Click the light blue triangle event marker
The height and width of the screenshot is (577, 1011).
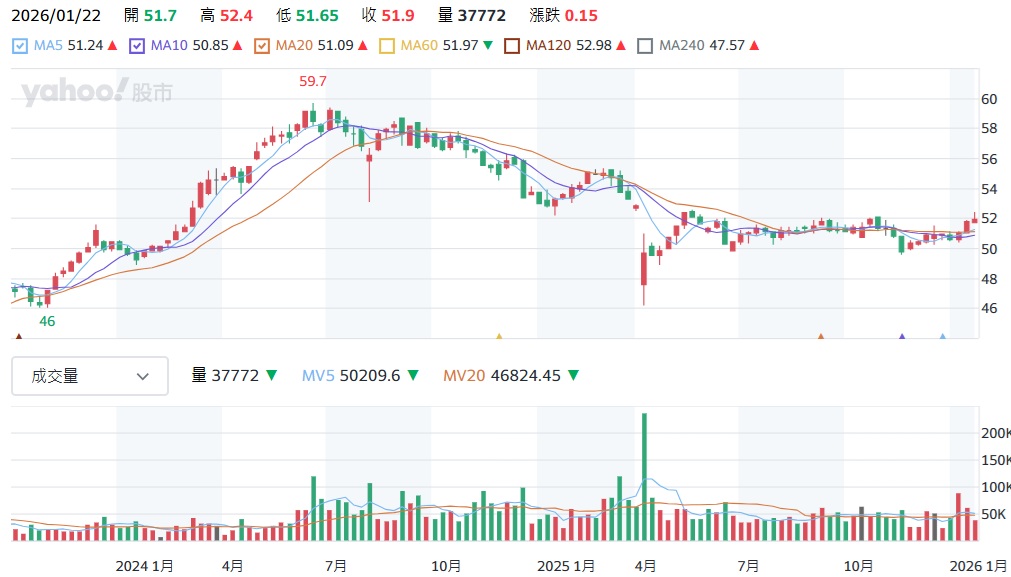coord(942,337)
